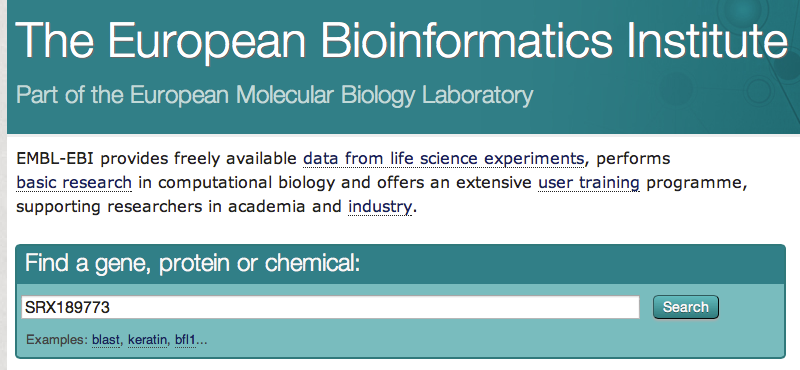The width and height of the screenshot is (800, 370).
Task: Select the 'blast' example search term
Action: pos(106,340)
